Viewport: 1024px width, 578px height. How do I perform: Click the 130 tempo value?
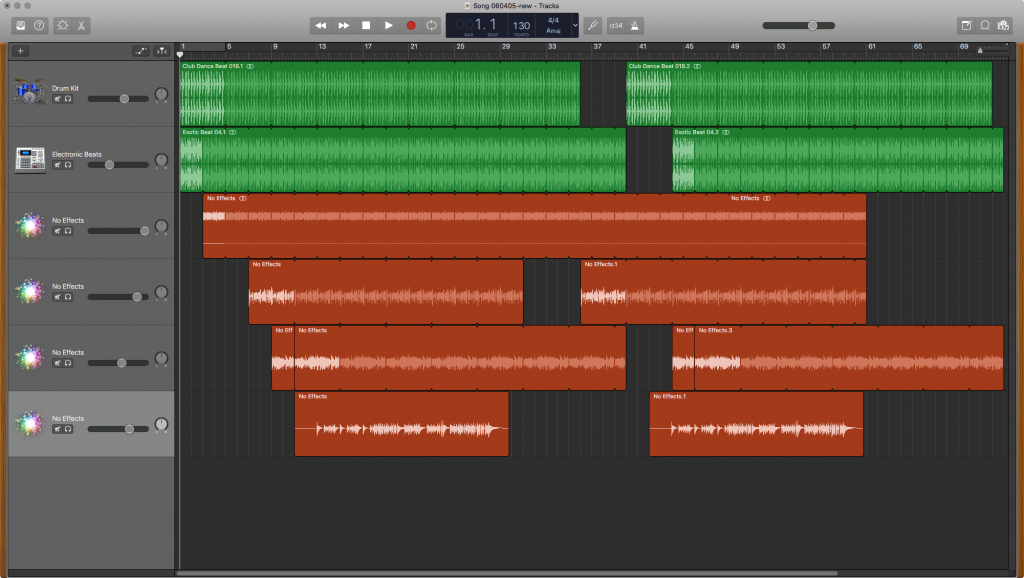[521, 25]
